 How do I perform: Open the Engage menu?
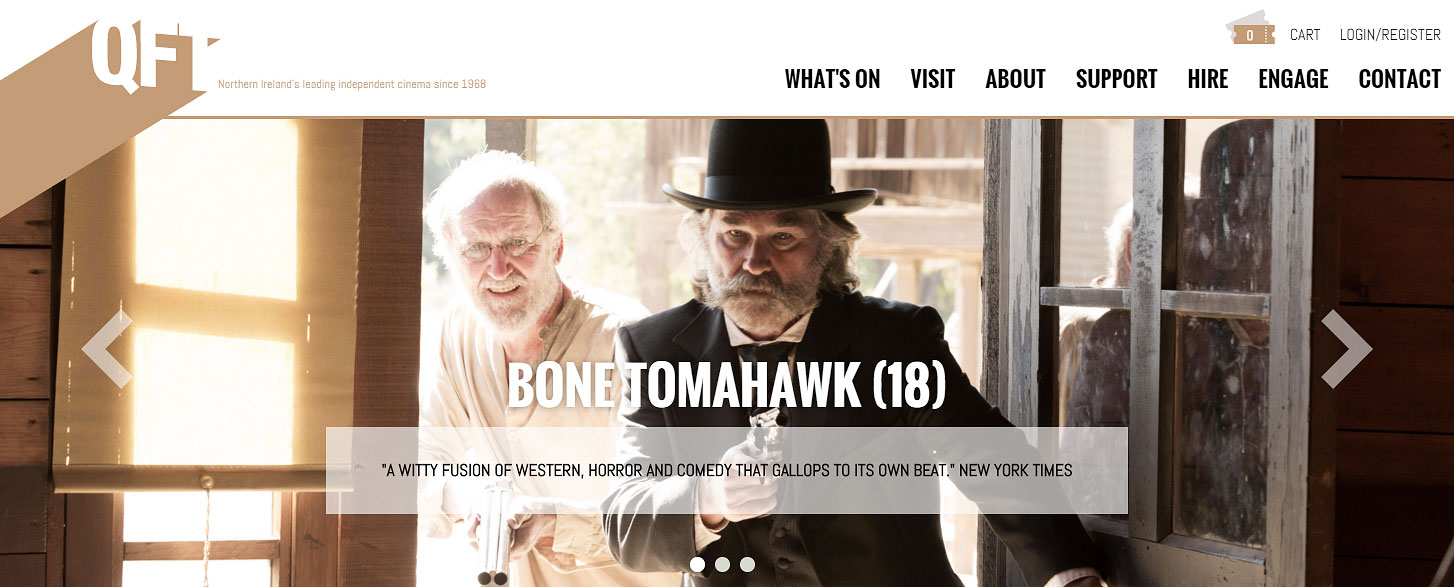coord(1293,79)
